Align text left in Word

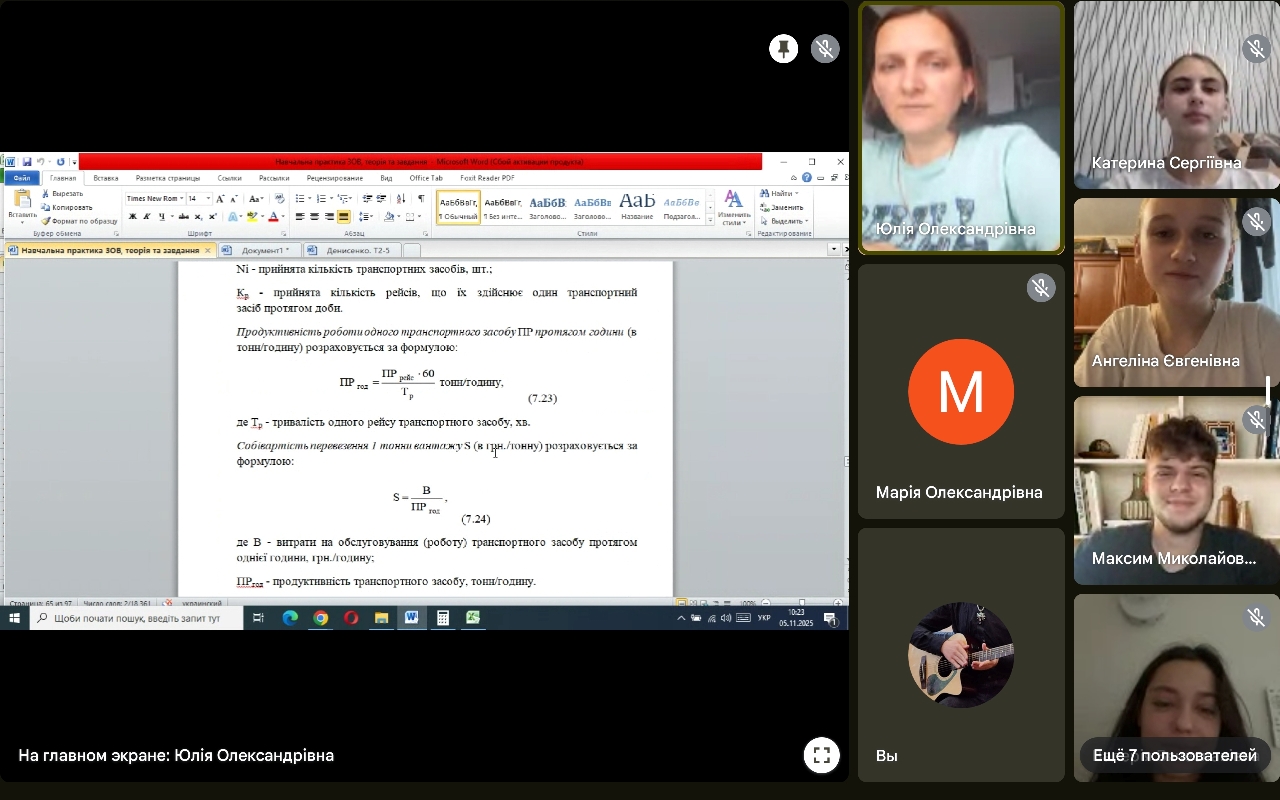pyautogui.click(x=300, y=216)
